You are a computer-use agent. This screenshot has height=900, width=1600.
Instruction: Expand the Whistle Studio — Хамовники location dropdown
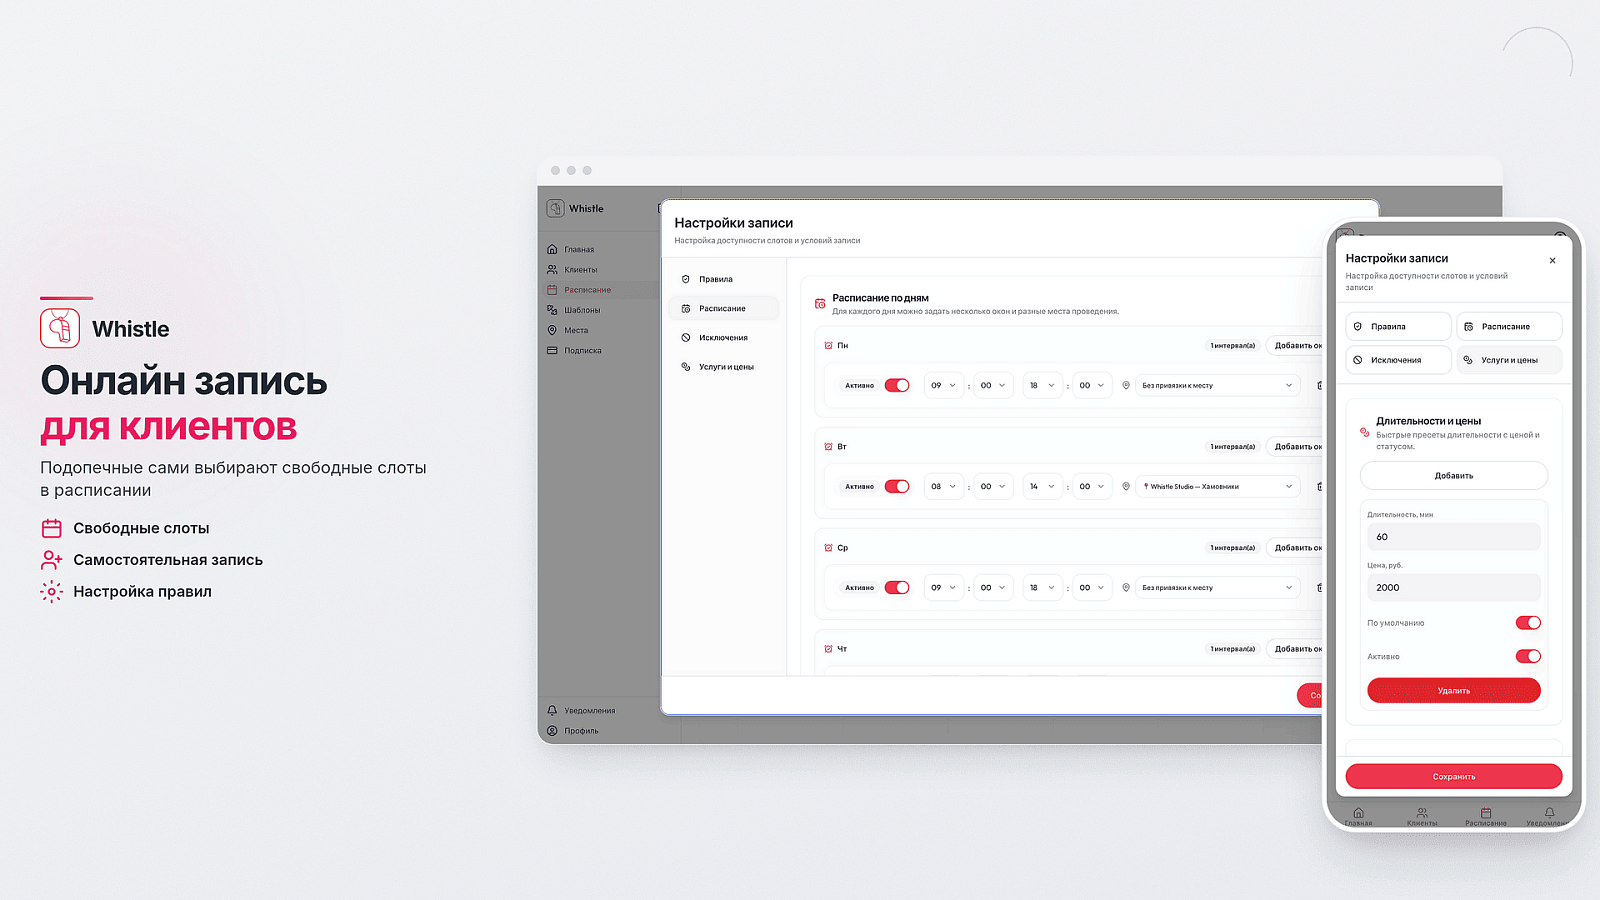pyautogui.click(x=1217, y=486)
